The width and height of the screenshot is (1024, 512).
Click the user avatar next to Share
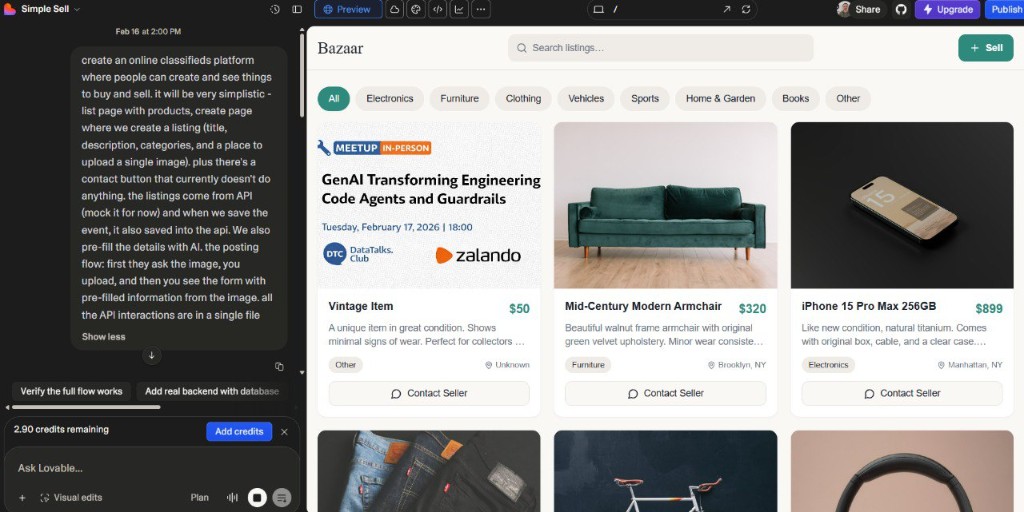(844, 10)
